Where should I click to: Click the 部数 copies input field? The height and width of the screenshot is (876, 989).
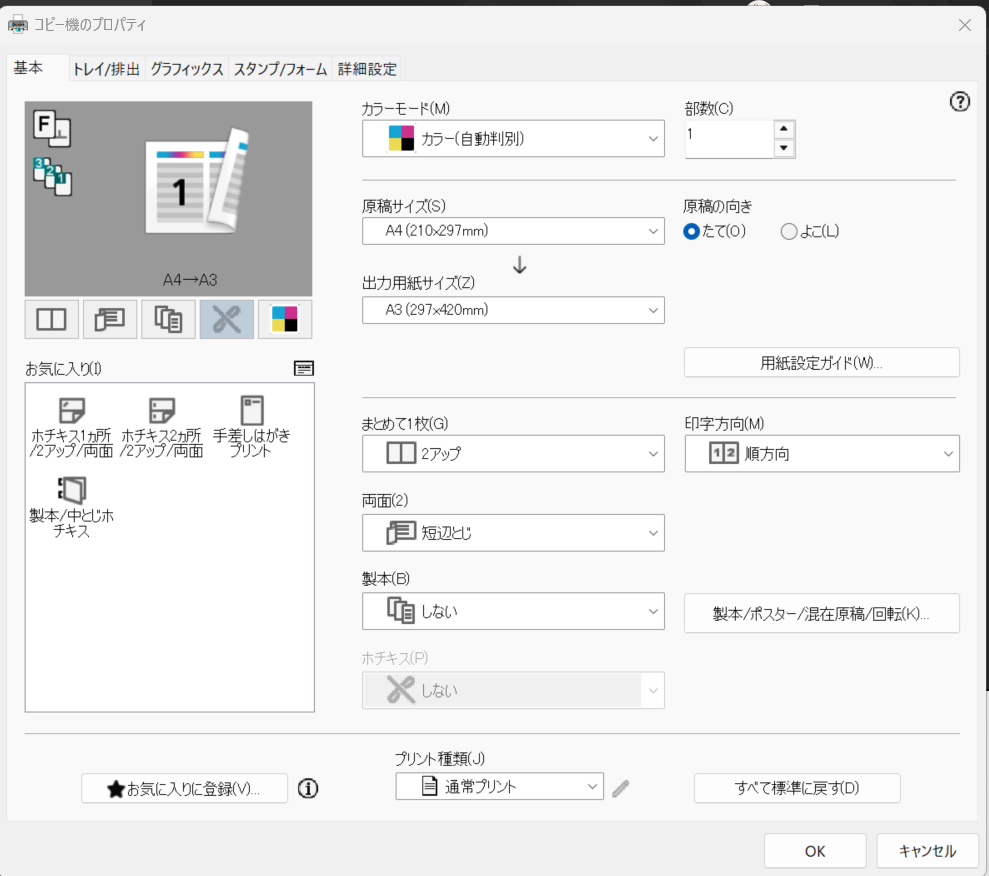[x=728, y=138]
